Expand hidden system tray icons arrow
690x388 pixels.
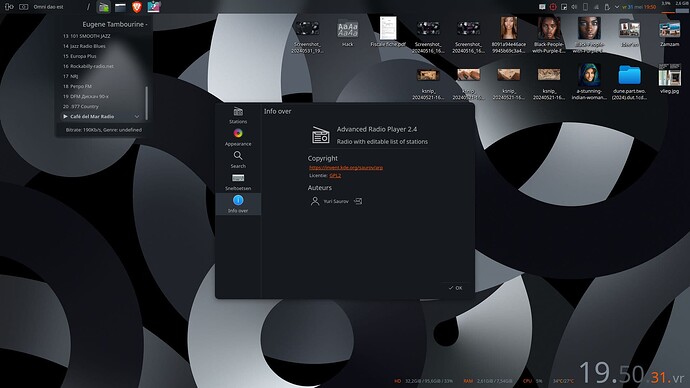click(x=617, y=7)
